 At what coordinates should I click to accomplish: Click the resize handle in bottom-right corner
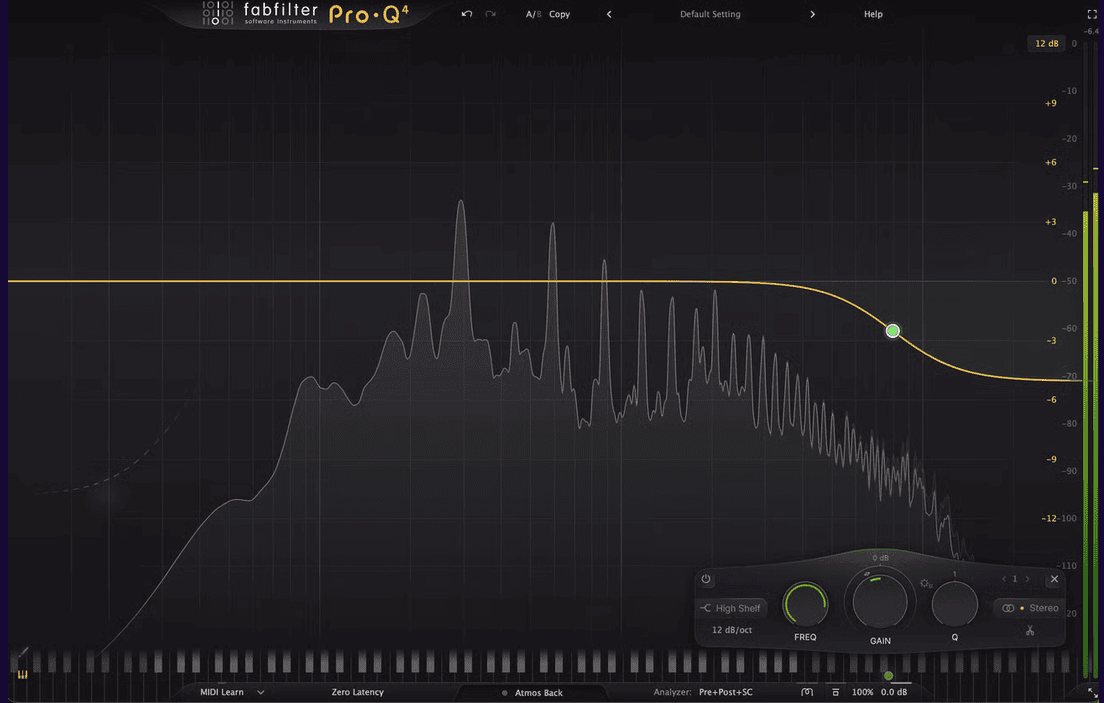click(1092, 694)
